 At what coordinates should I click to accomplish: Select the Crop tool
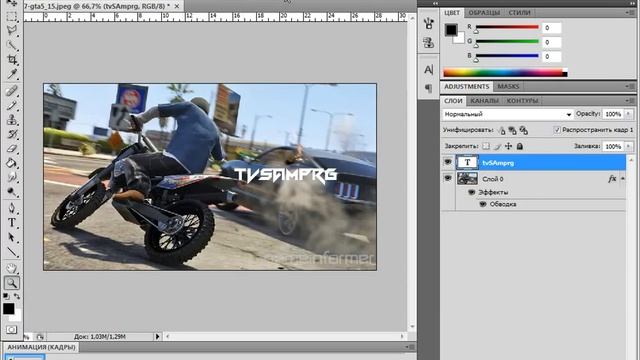click(x=11, y=60)
